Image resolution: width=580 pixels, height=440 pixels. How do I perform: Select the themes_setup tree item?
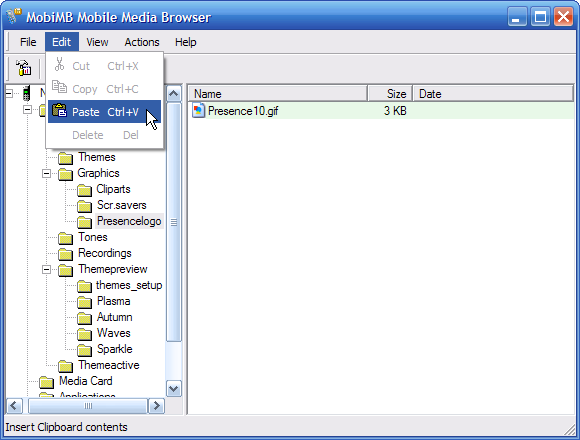(x=129, y=285)
